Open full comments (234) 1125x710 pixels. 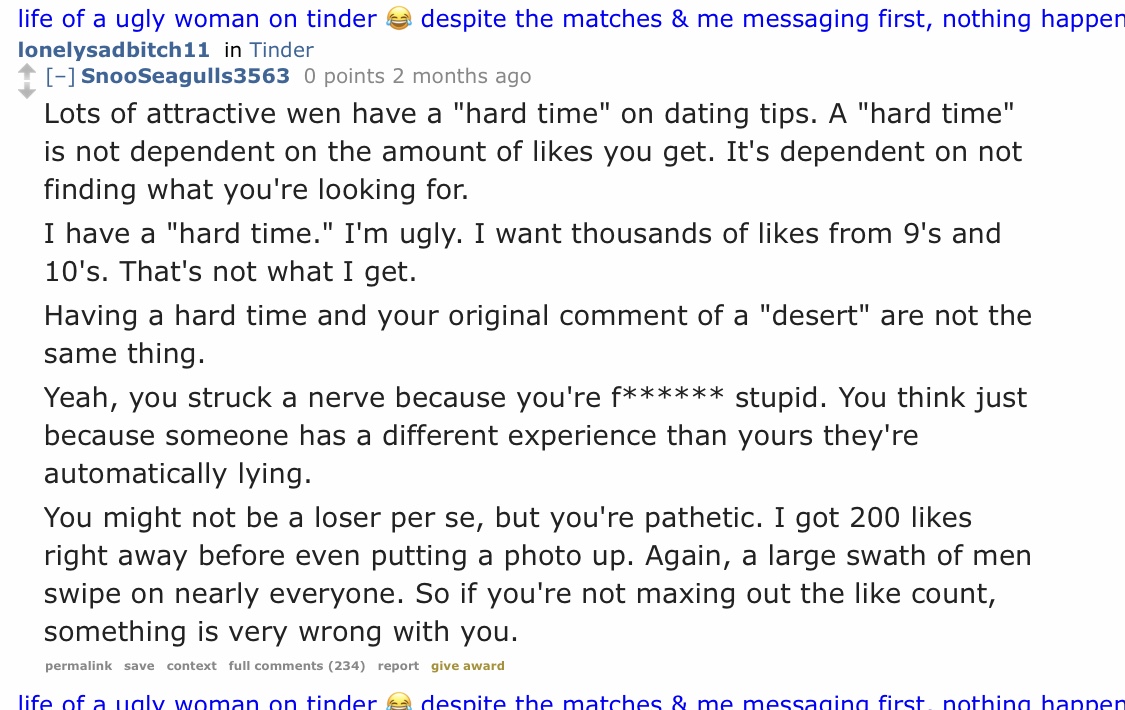[x=296, y=666]
